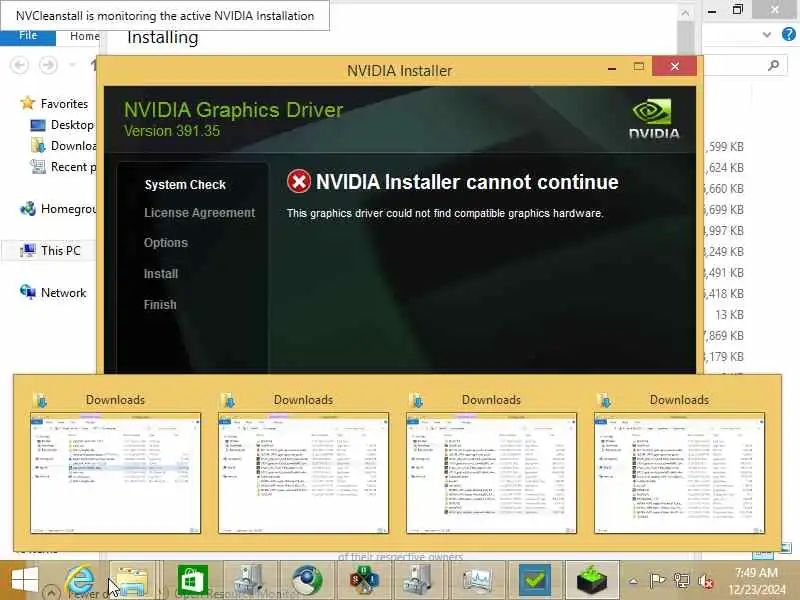Show hidden tray icons arrow
Screen dimensions: 800x600
pos(633,581)
